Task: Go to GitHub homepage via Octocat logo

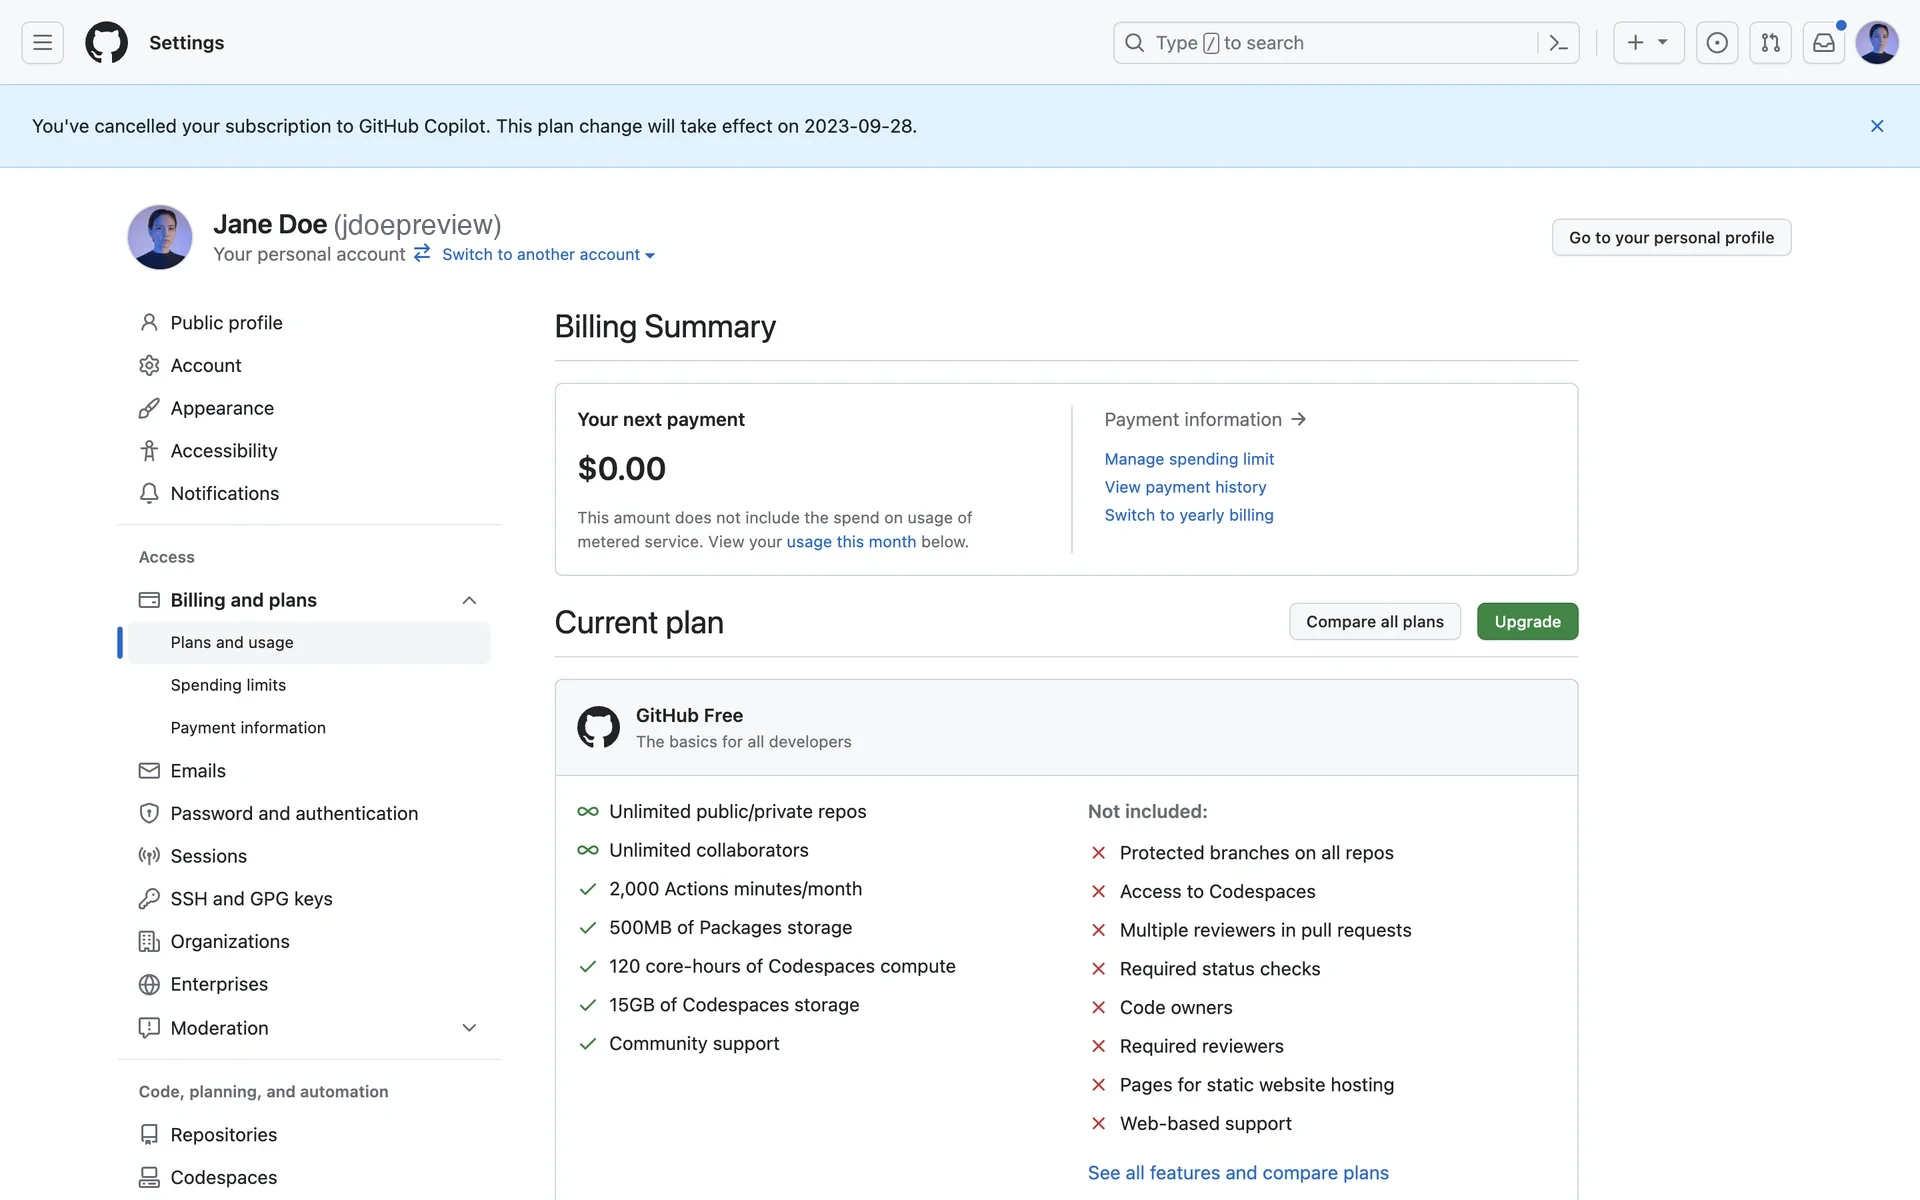Action: 106,43
